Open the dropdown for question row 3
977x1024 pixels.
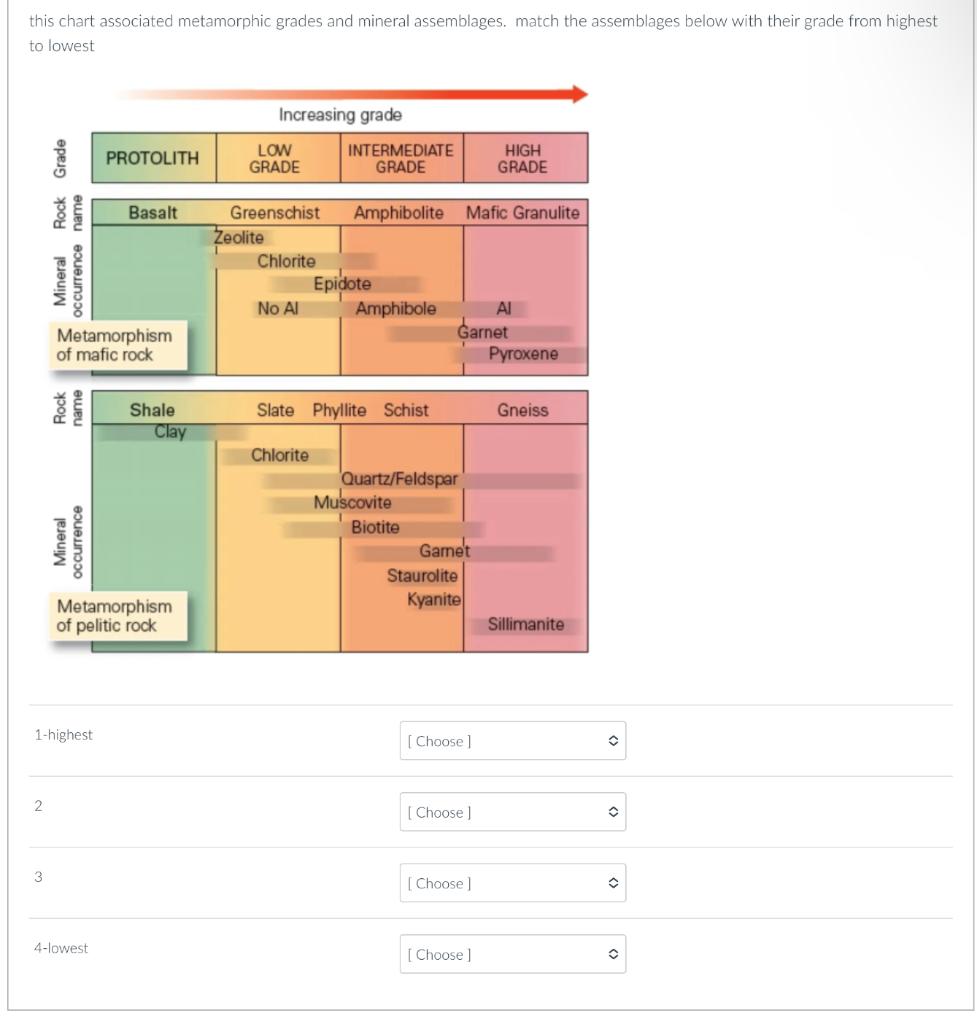pos(512,882)
